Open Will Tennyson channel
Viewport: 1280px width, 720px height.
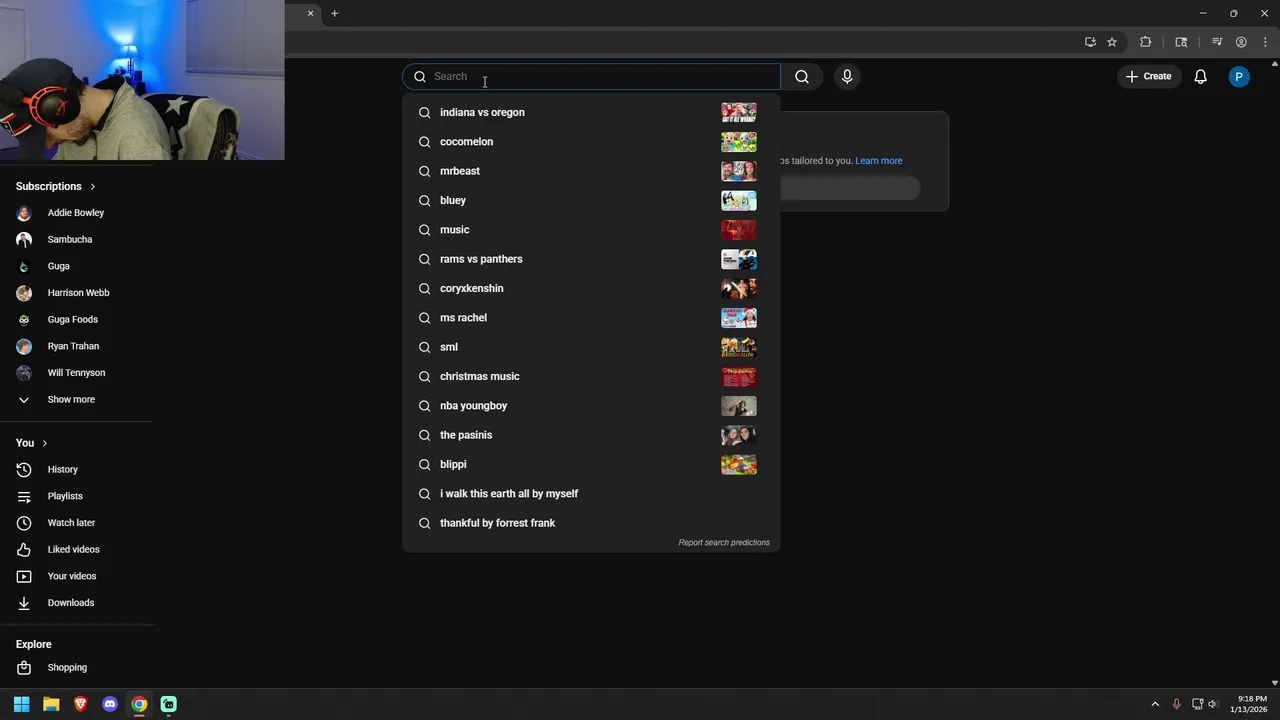tap(76, 373)
